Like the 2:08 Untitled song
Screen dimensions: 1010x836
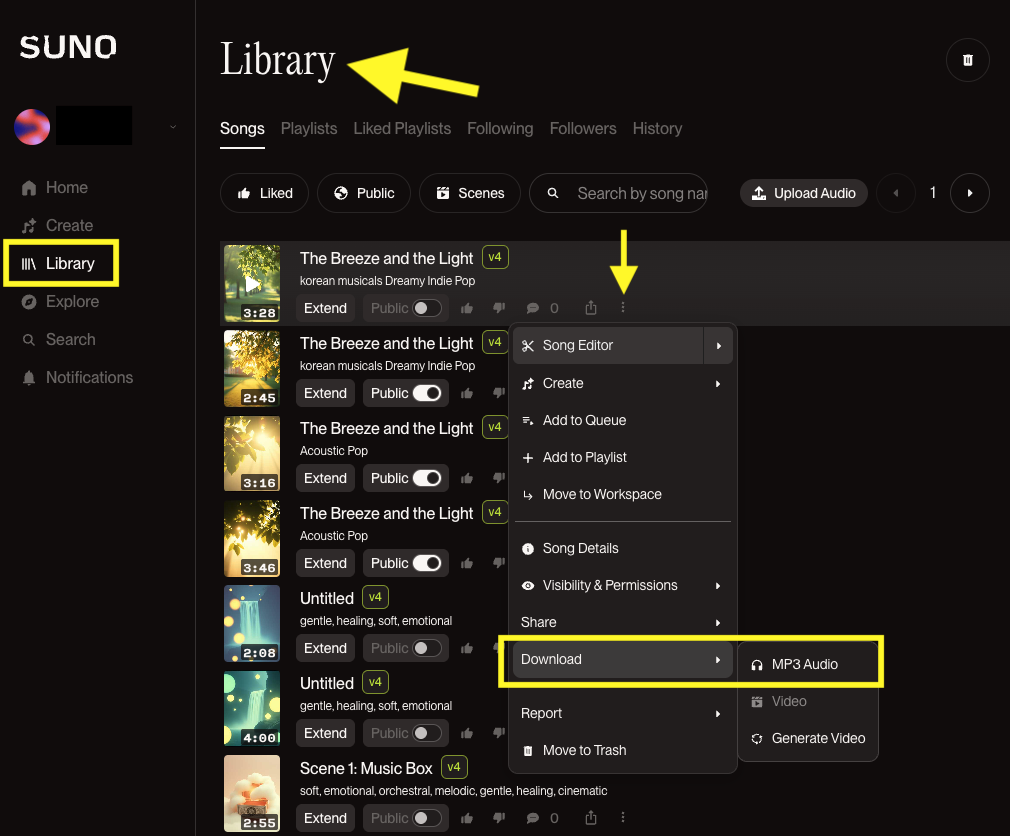[467, 648]
